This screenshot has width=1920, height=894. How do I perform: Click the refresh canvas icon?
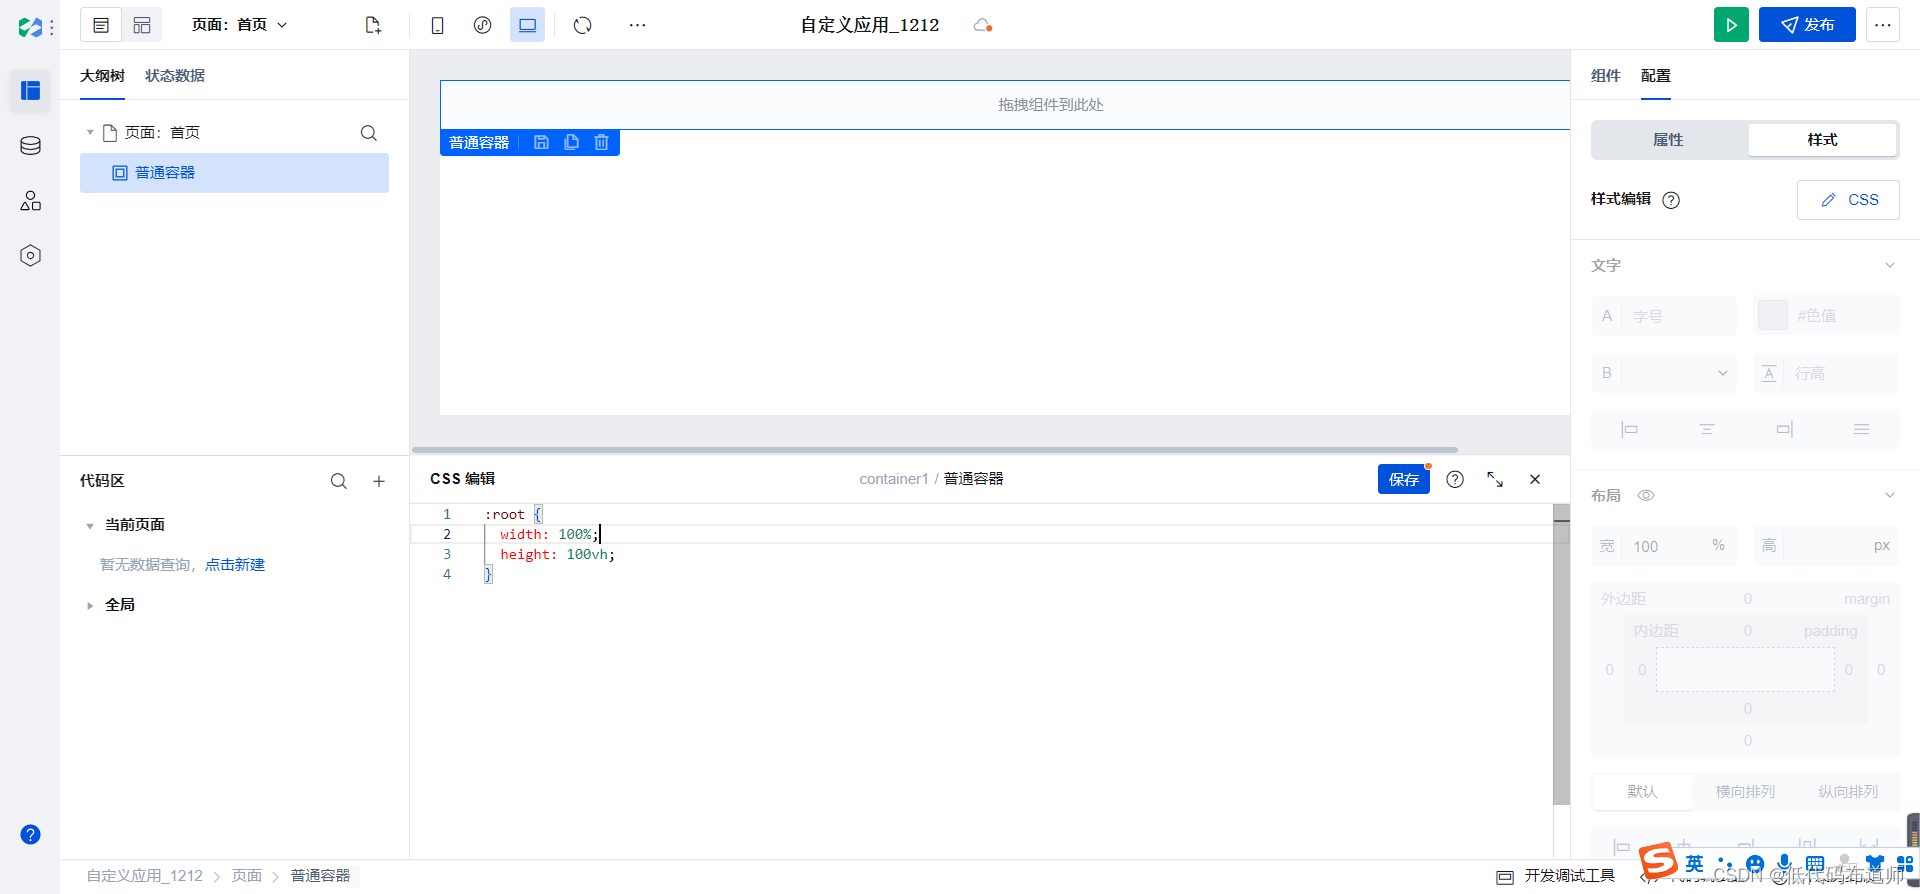(x=583, y=25)
